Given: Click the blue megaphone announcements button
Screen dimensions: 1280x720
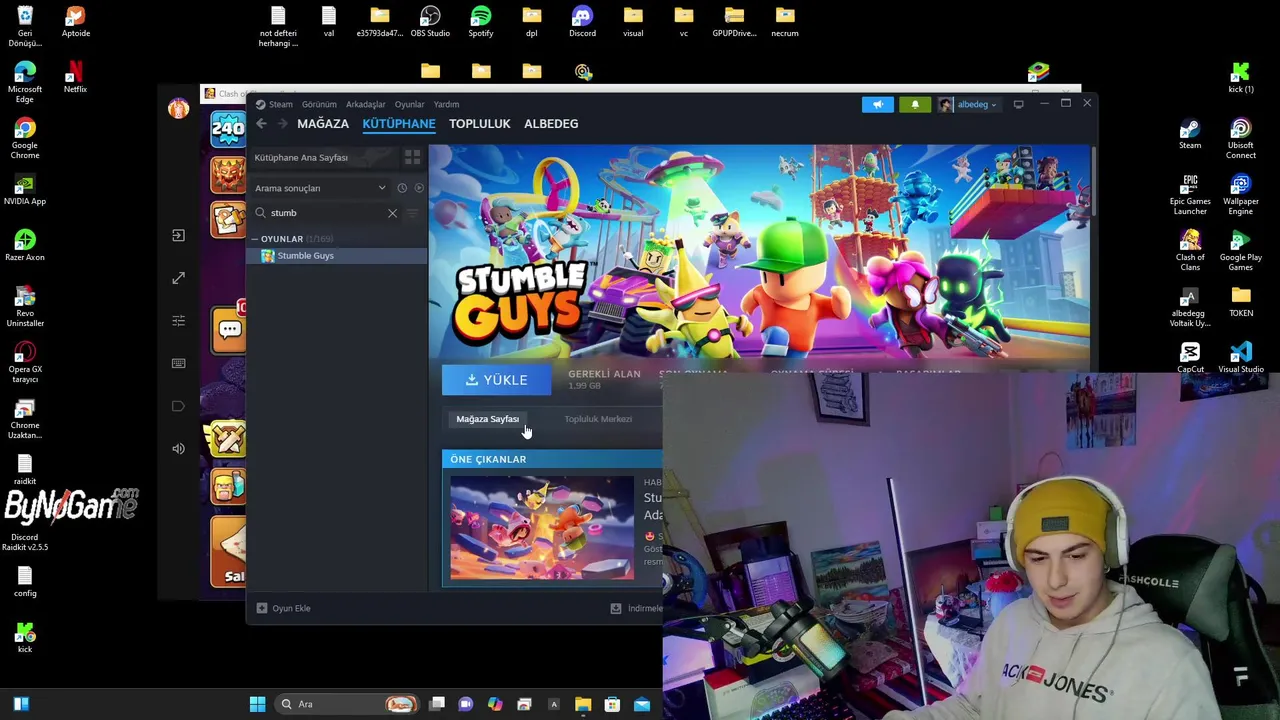Looking at the screenshot, I should point(878,104).
